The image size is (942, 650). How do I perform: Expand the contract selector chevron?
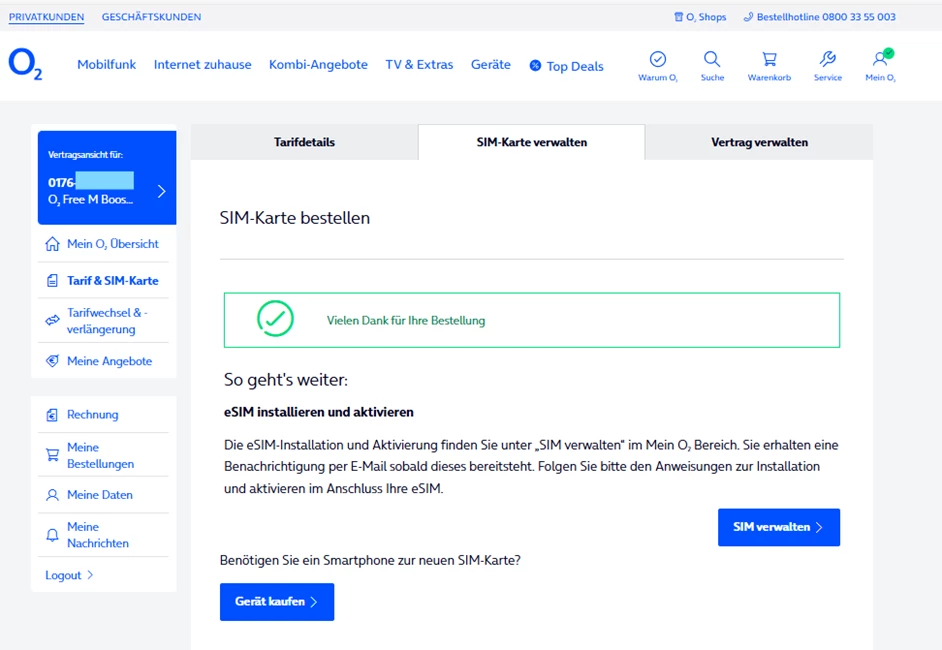point(161,191)
